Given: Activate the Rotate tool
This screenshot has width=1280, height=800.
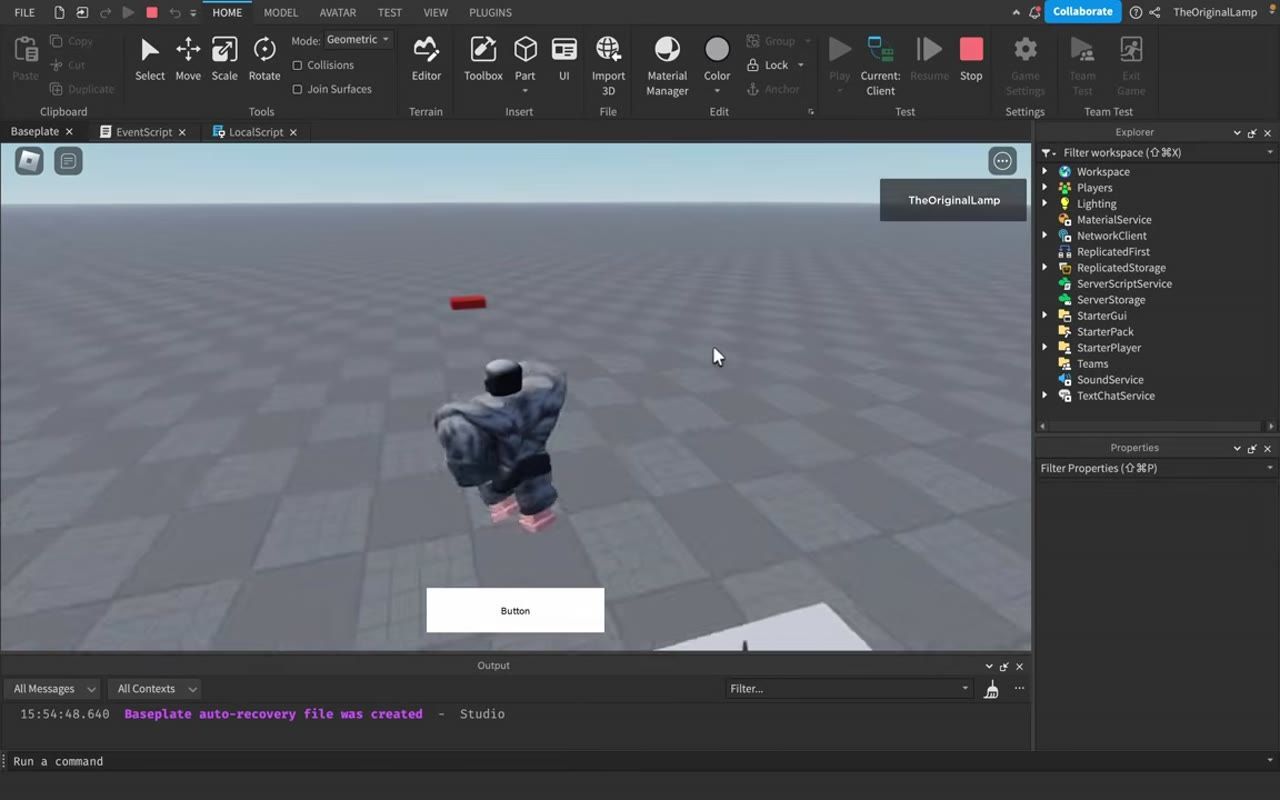Looking at the screenshot, I should tap(264, 60).
